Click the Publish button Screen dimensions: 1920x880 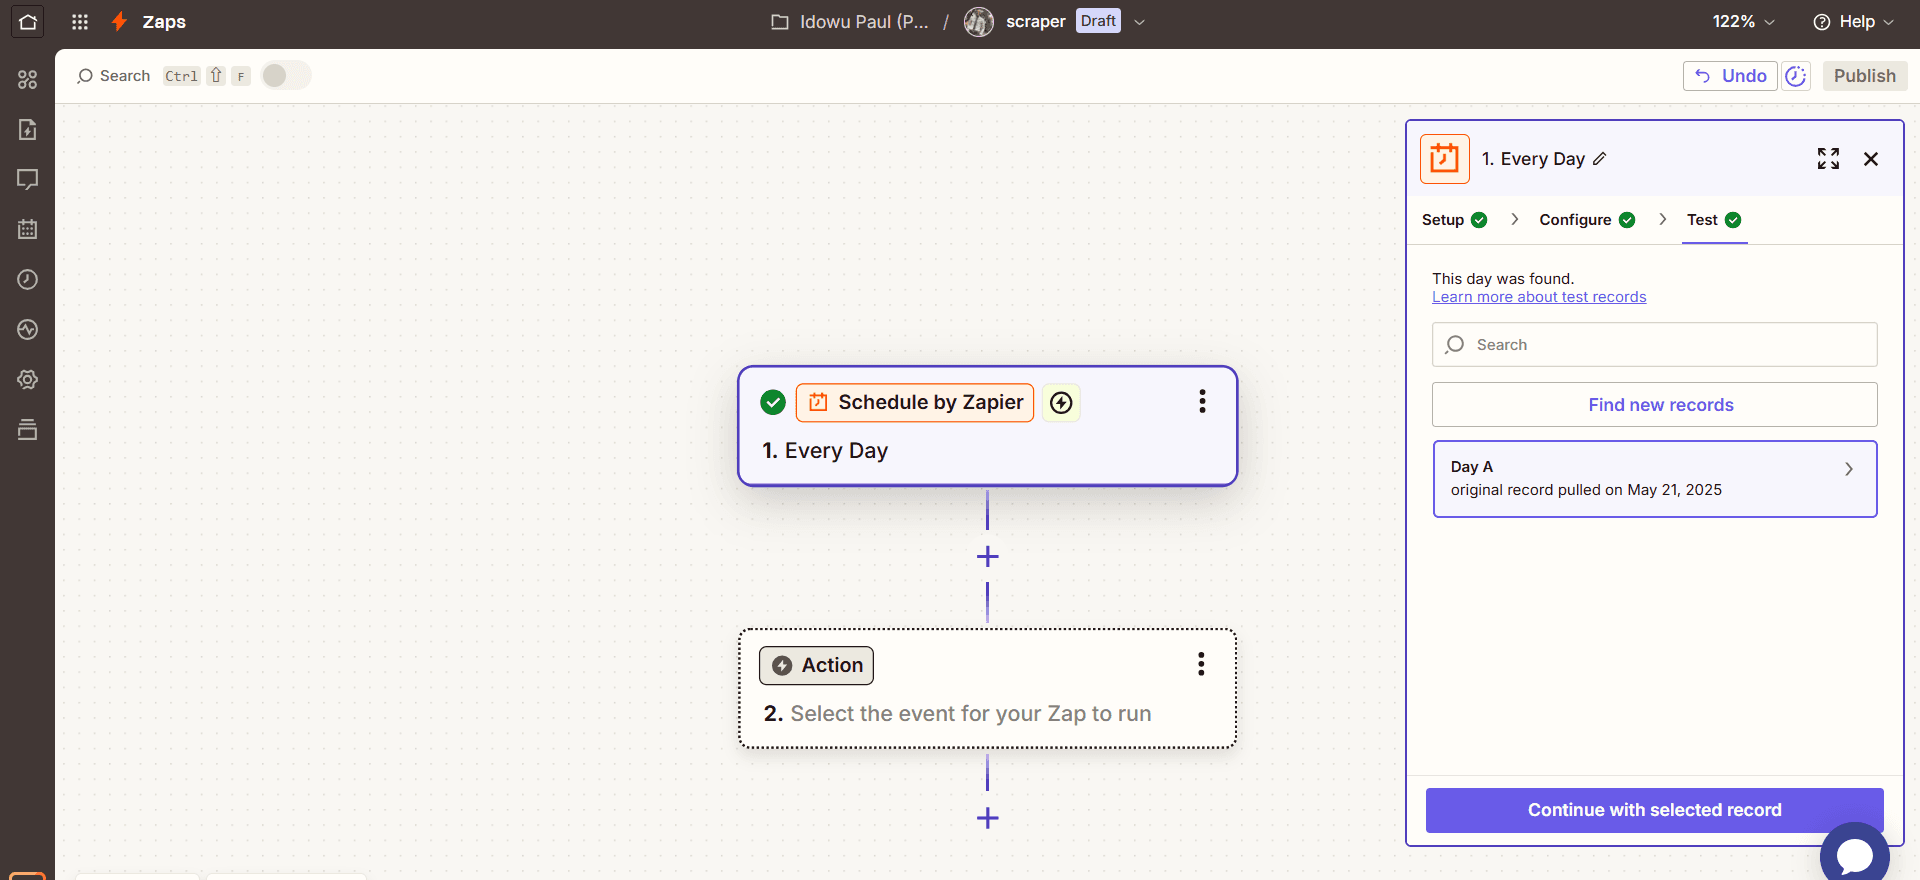(x=1864, y=76)
